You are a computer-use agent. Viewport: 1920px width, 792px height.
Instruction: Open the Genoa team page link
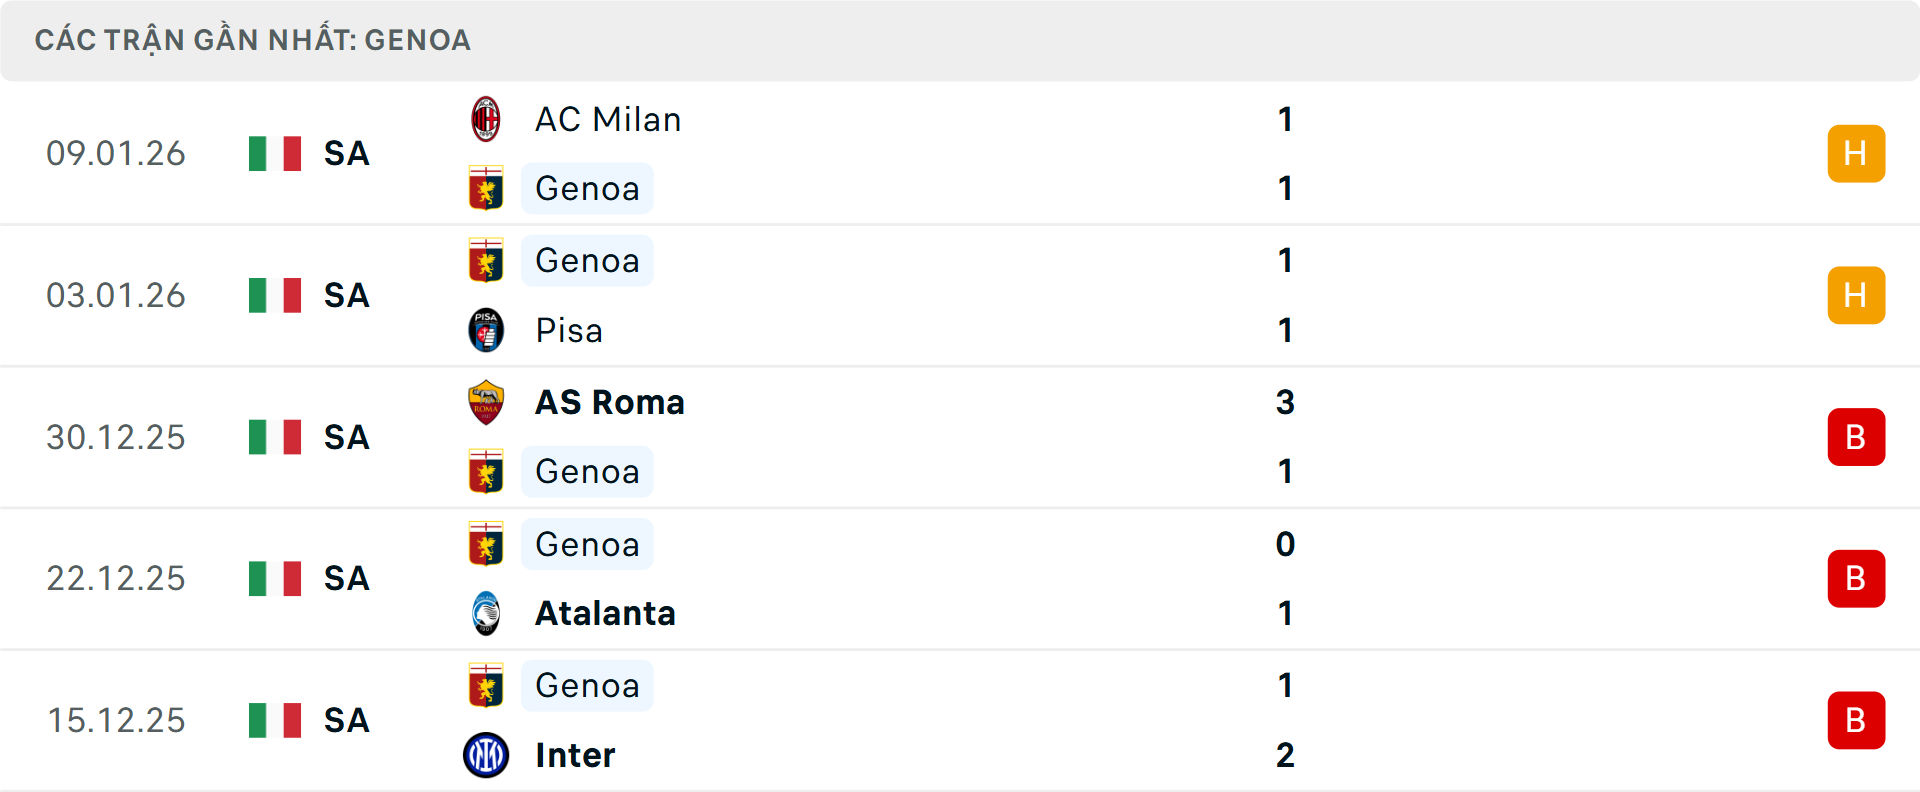pyautogui.click(x=587, y=188)
